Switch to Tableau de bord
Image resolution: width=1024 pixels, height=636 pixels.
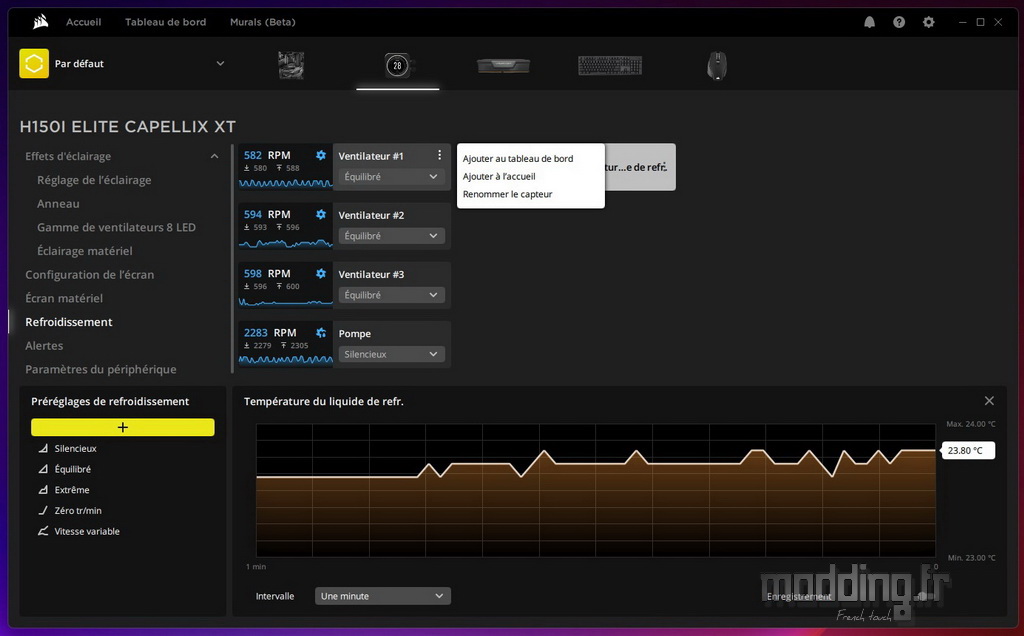point(165,22)
